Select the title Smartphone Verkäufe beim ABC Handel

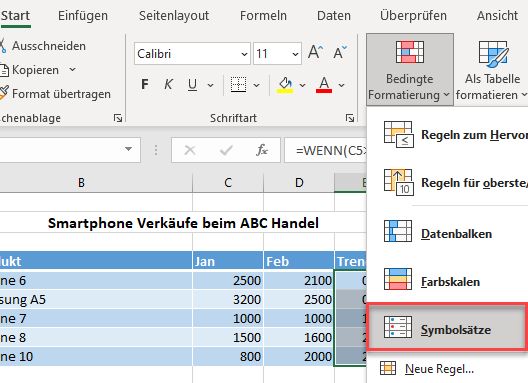point(183,223)
